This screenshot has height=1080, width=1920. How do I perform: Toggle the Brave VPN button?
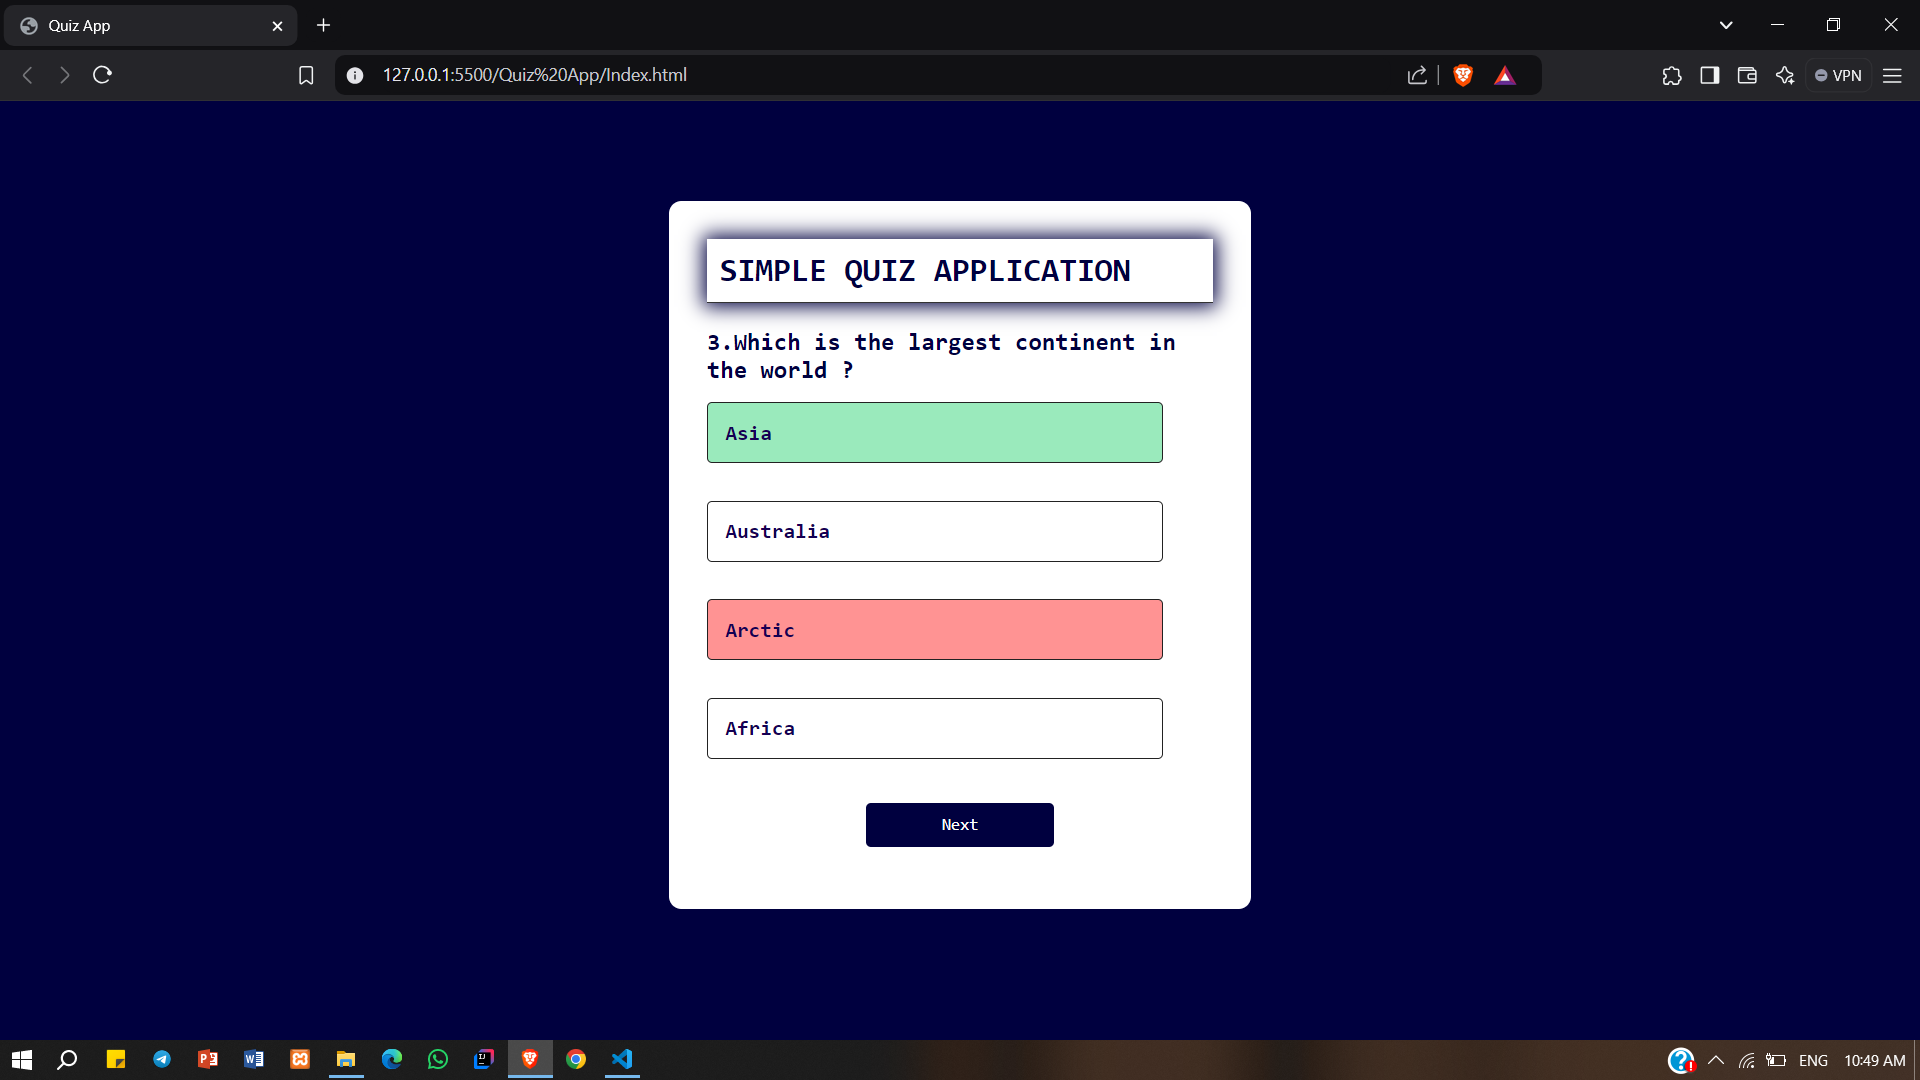[x=1838, y=75]
